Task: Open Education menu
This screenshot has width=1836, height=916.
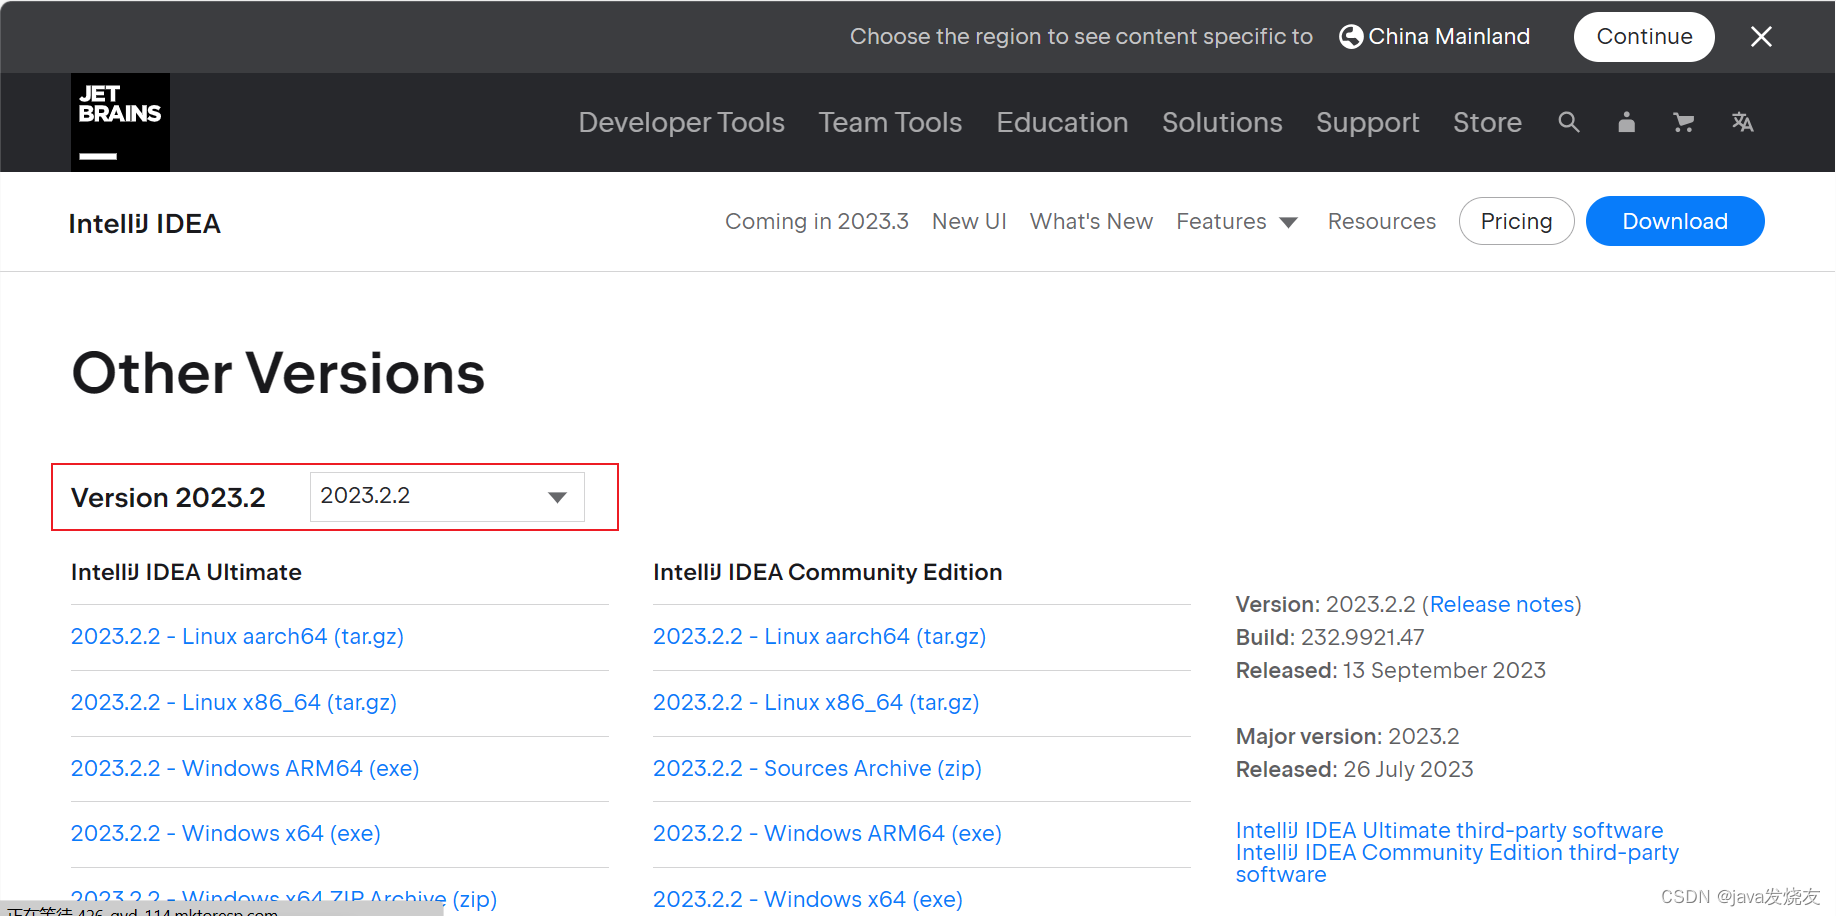Action: pos(1062,122)
